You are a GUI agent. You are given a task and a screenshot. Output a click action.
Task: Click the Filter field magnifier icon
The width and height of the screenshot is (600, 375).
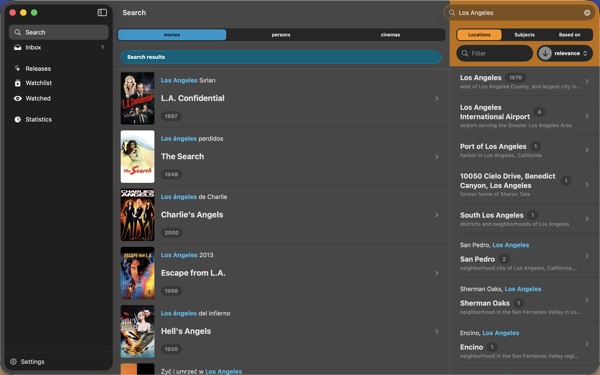tap(465, 53)
